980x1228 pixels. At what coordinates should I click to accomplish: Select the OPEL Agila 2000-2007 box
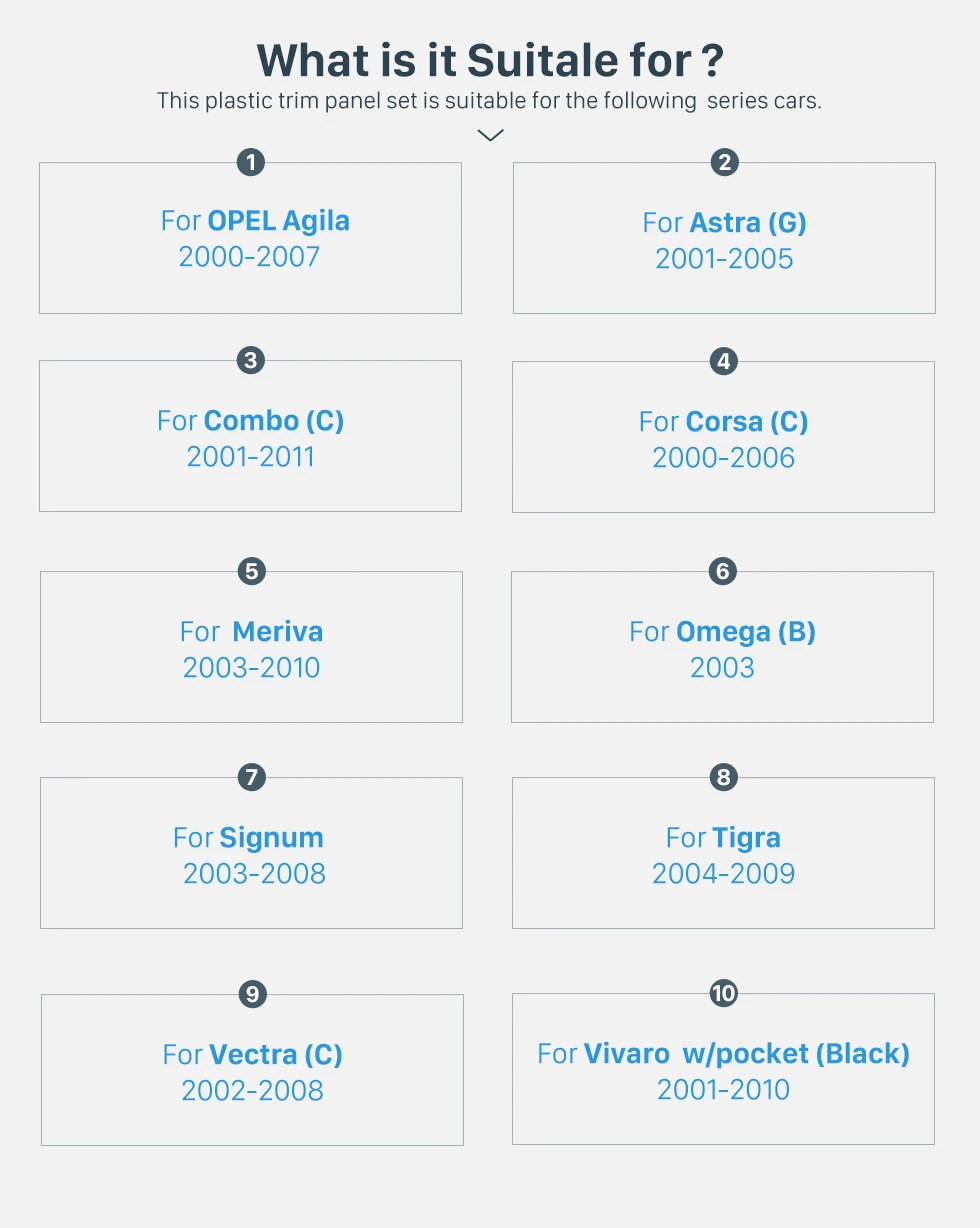(250, 239)
